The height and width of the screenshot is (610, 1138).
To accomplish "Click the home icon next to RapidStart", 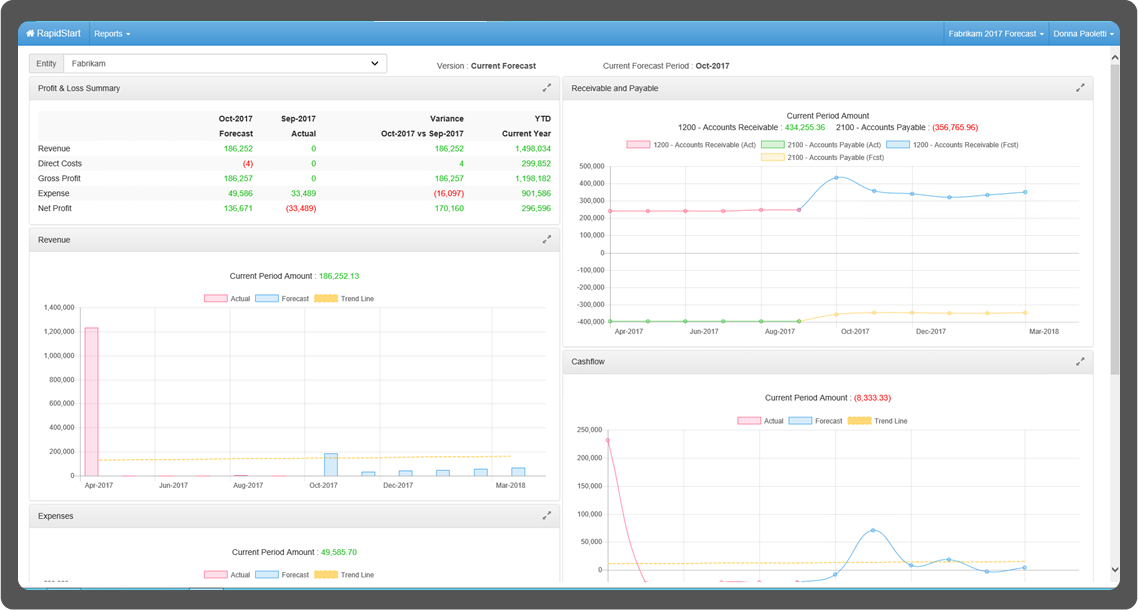I will point(30,32).
